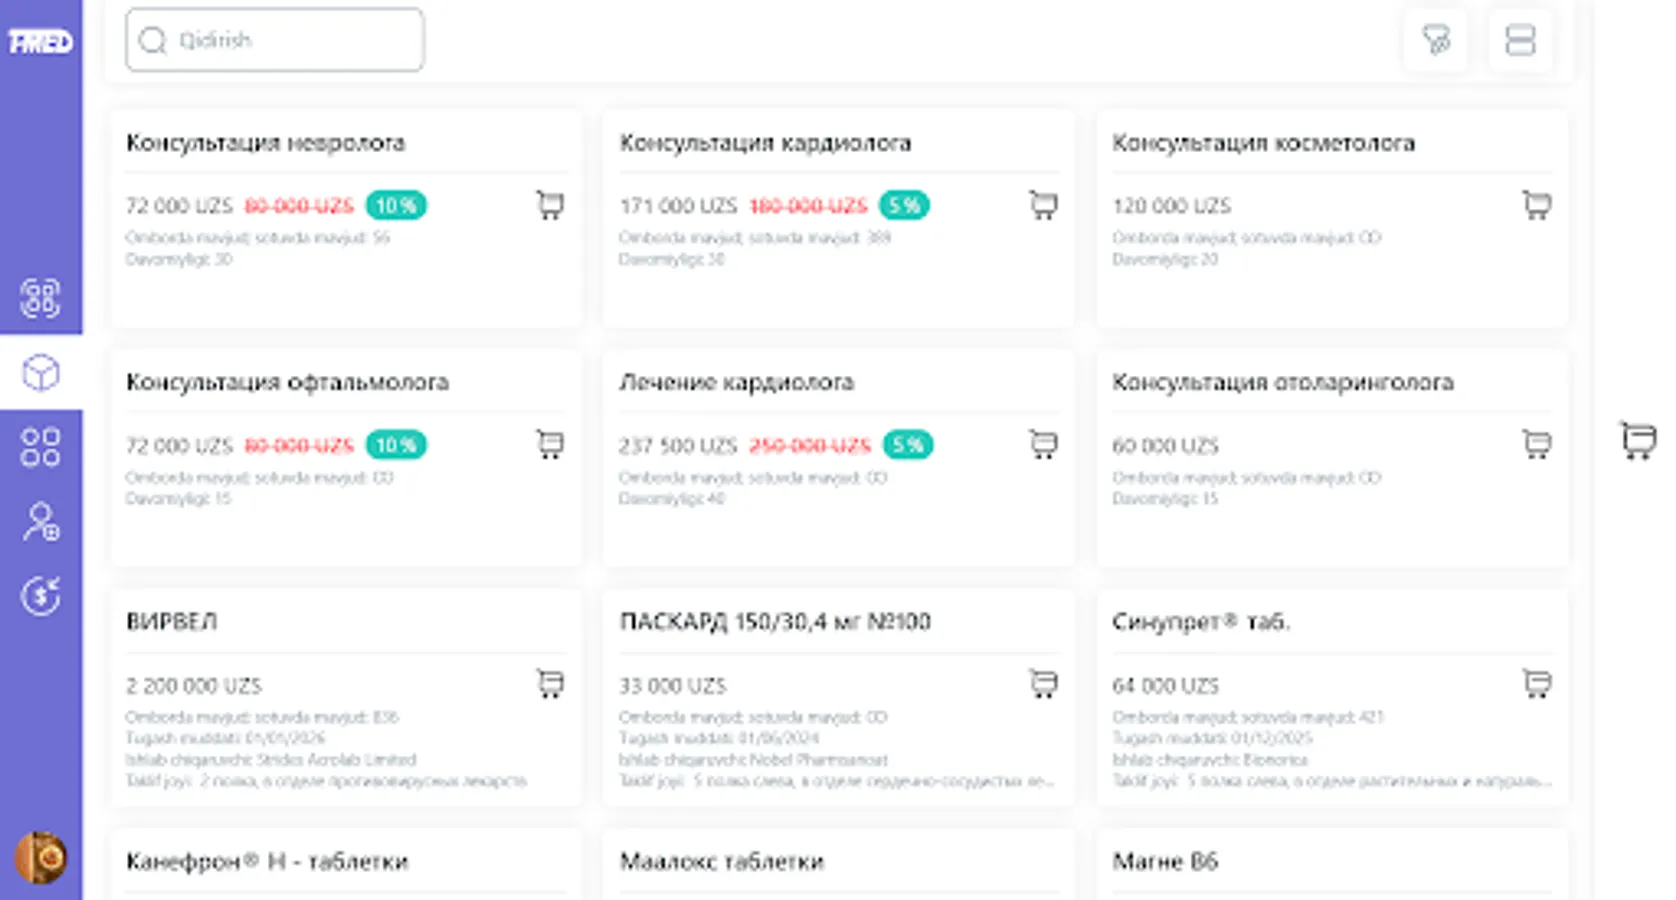Click the crossed-out 180 000 UZS price
This screenshot has width=1676, height=900.
(x=808, y=206)
